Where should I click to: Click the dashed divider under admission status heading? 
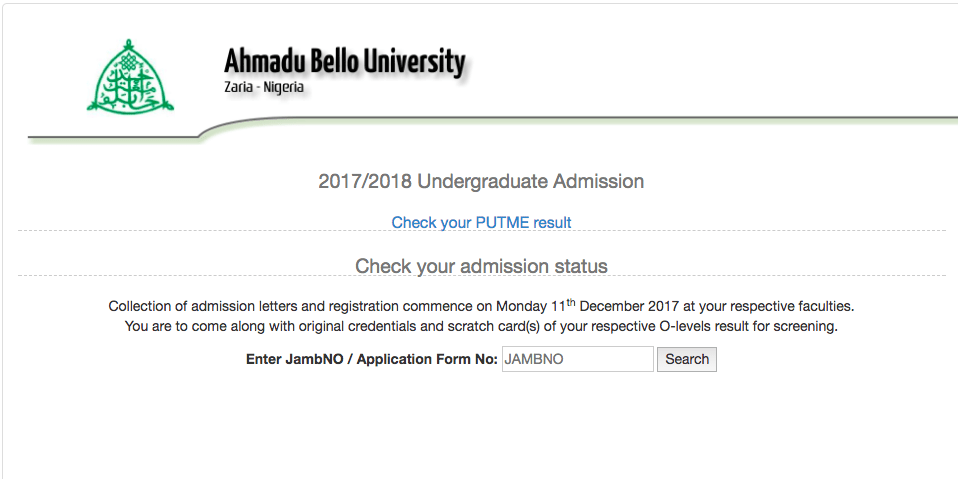(481, 276)
